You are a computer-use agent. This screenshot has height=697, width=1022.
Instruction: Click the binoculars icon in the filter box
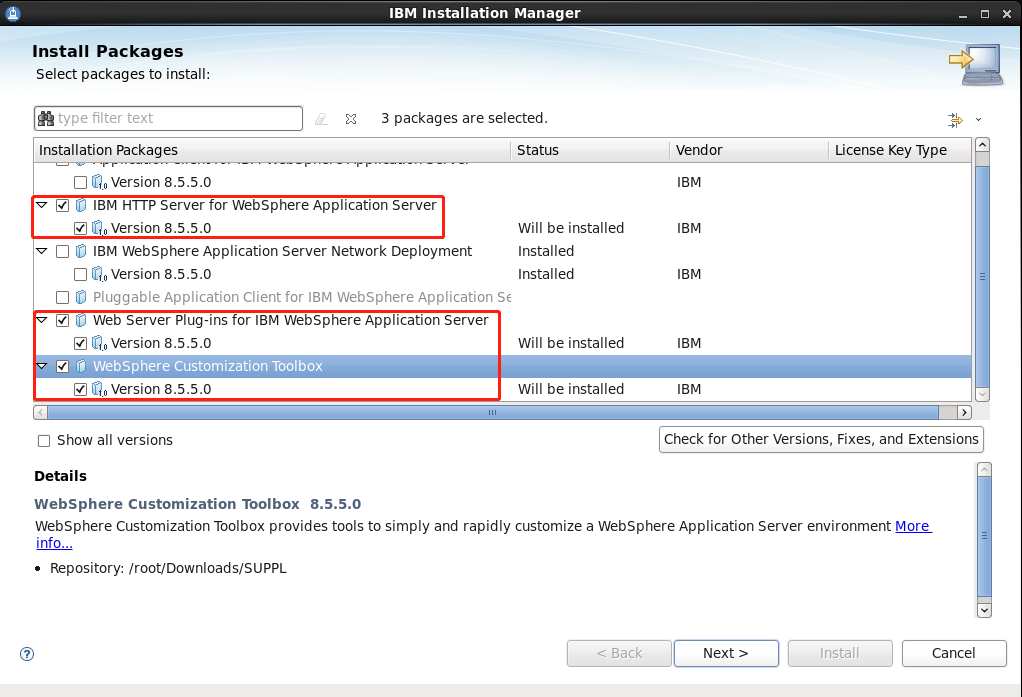click(46, 118)
